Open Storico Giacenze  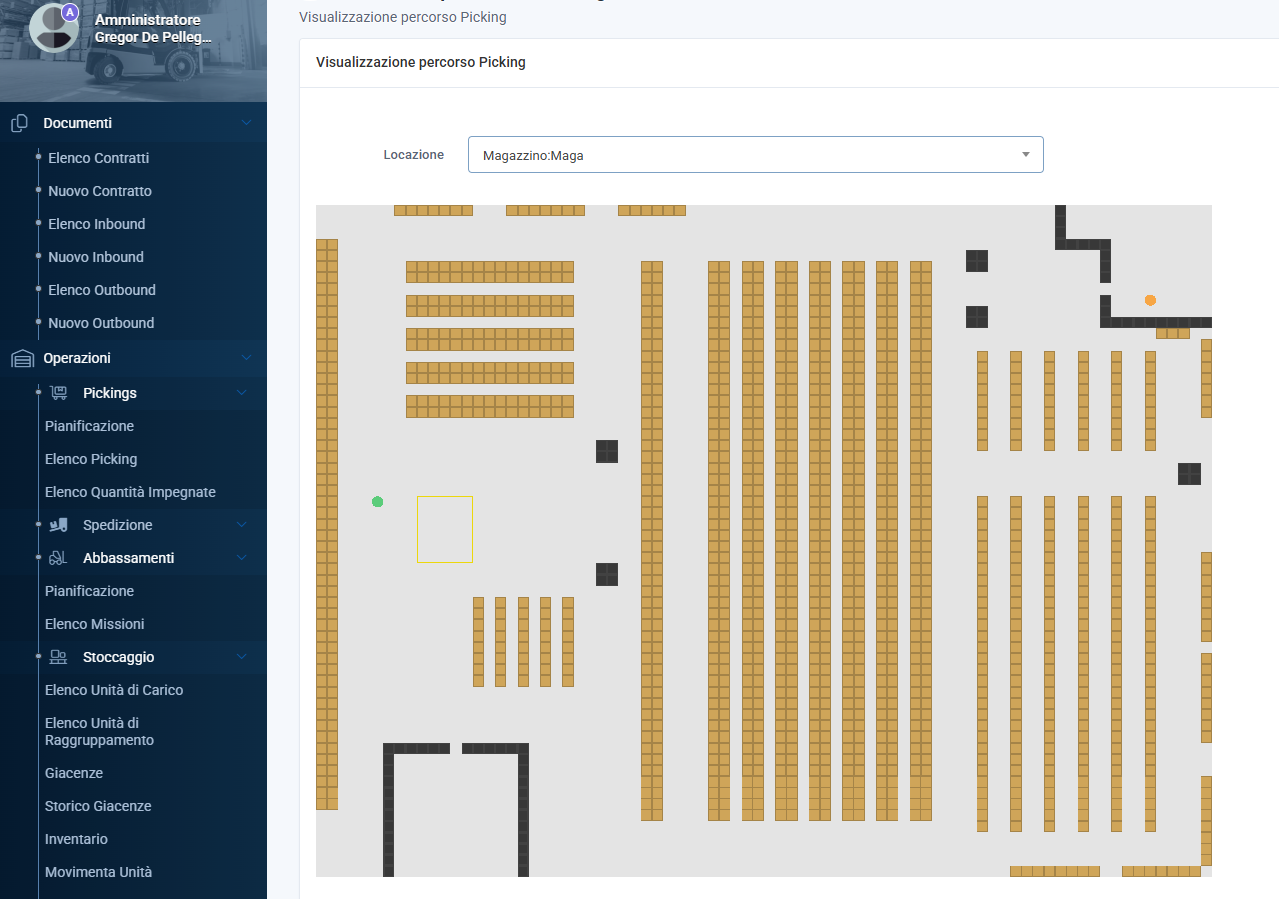97,806
